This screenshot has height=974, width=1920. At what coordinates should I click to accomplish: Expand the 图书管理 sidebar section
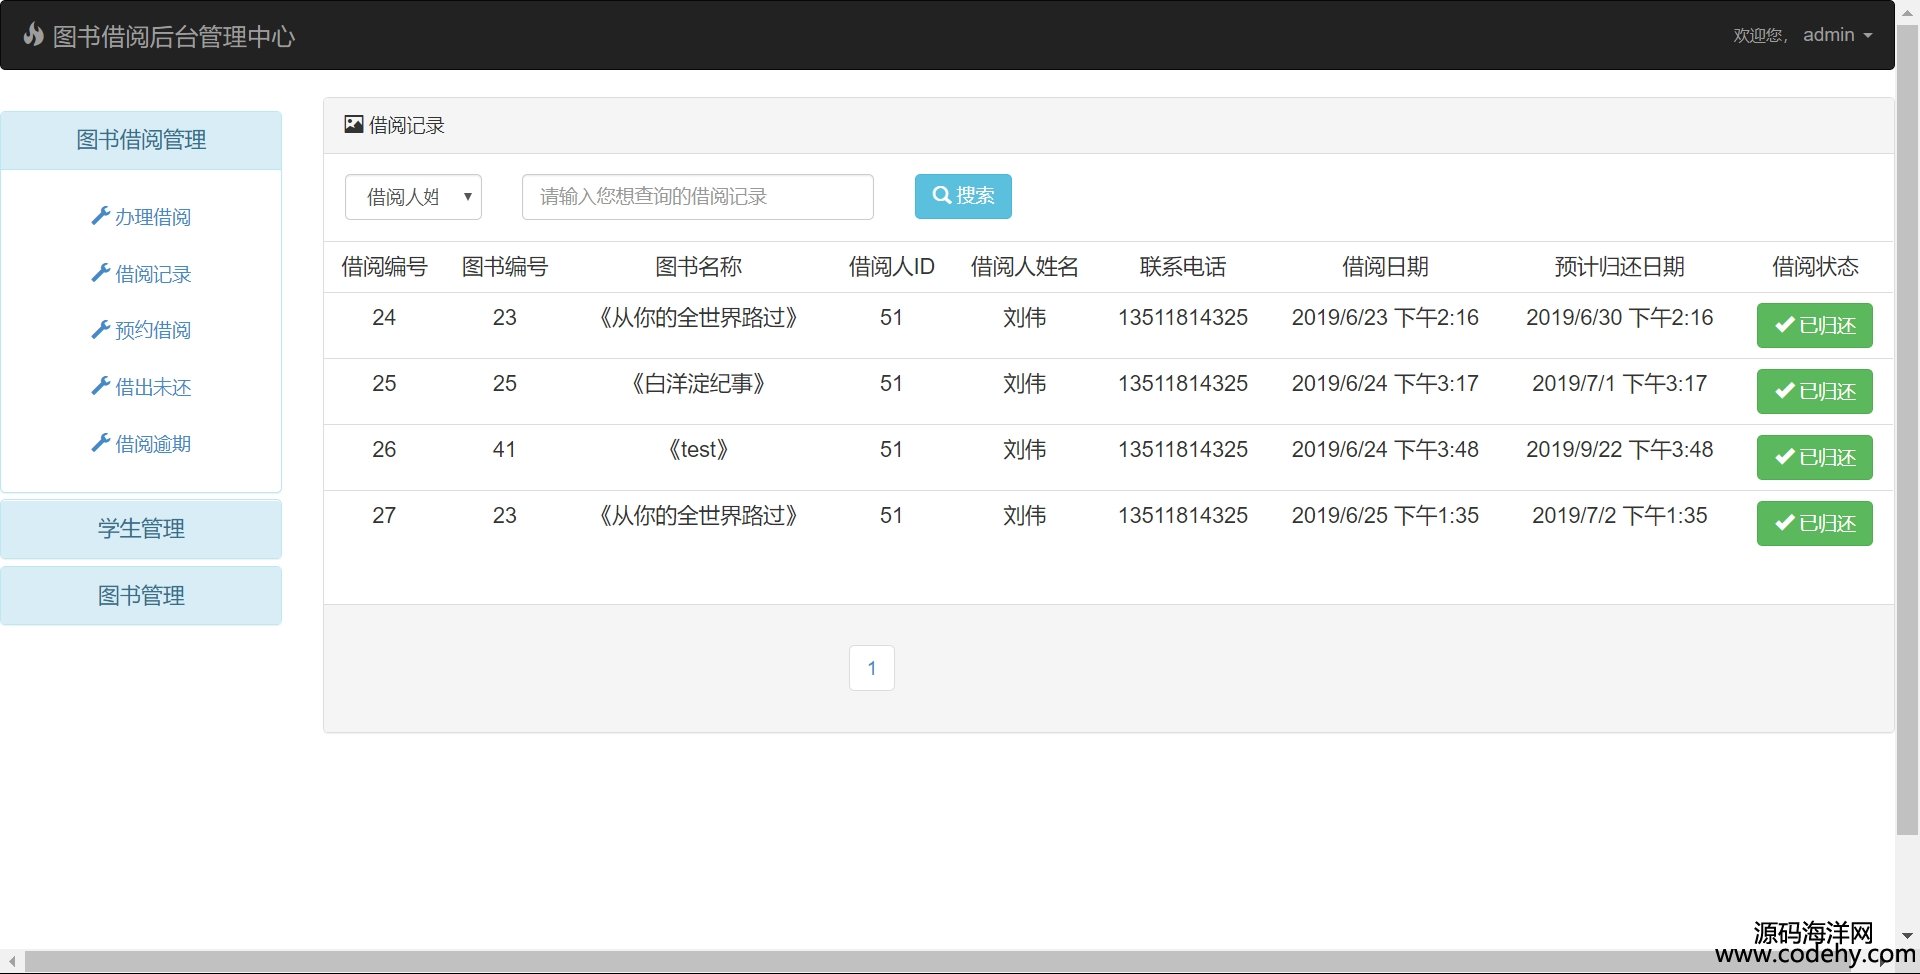pos(141,596)
